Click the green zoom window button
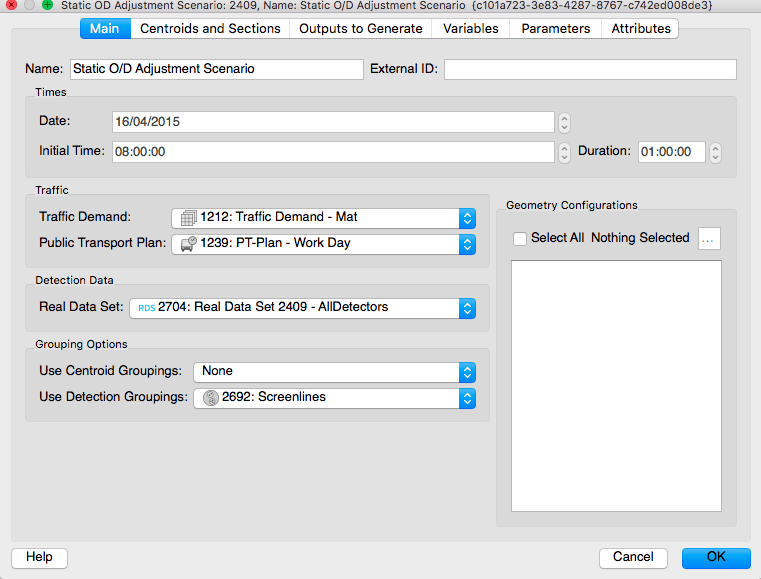Screen dimensions: 761x579 coord(47,5)
